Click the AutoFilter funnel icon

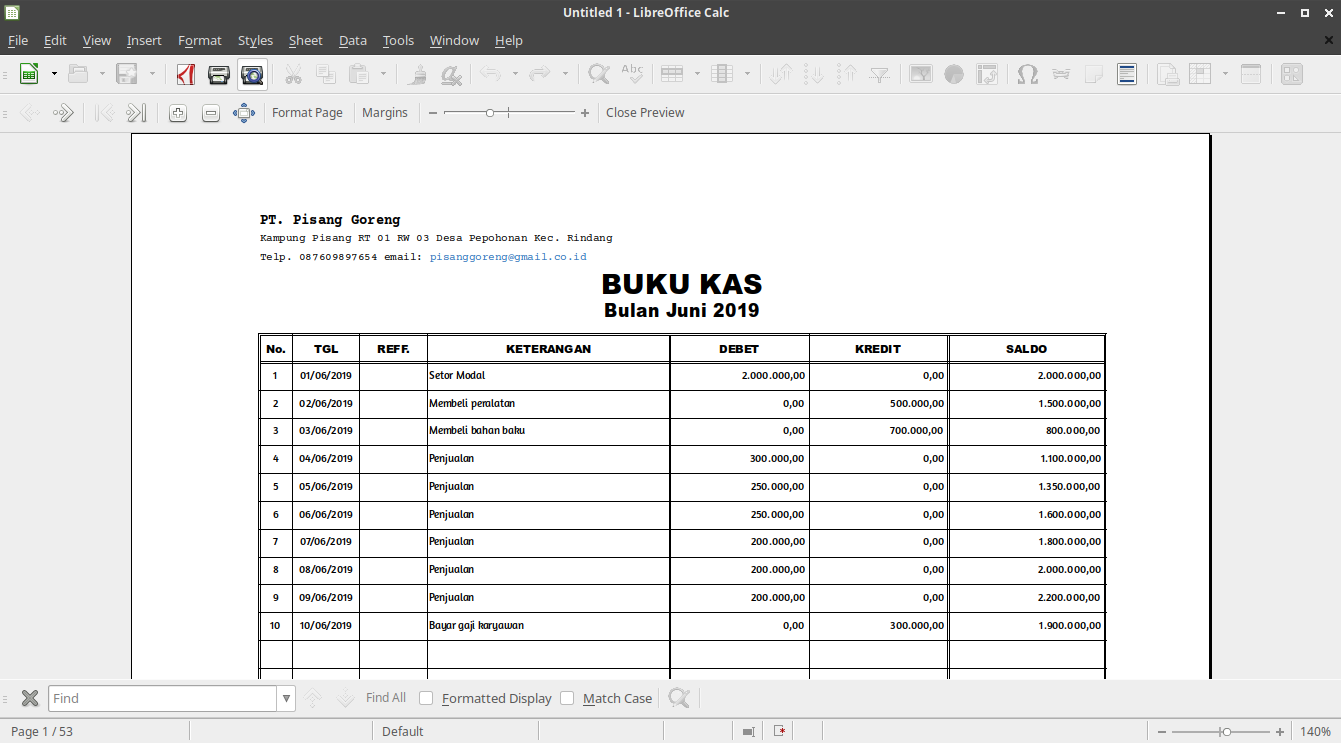click(879, 74)
